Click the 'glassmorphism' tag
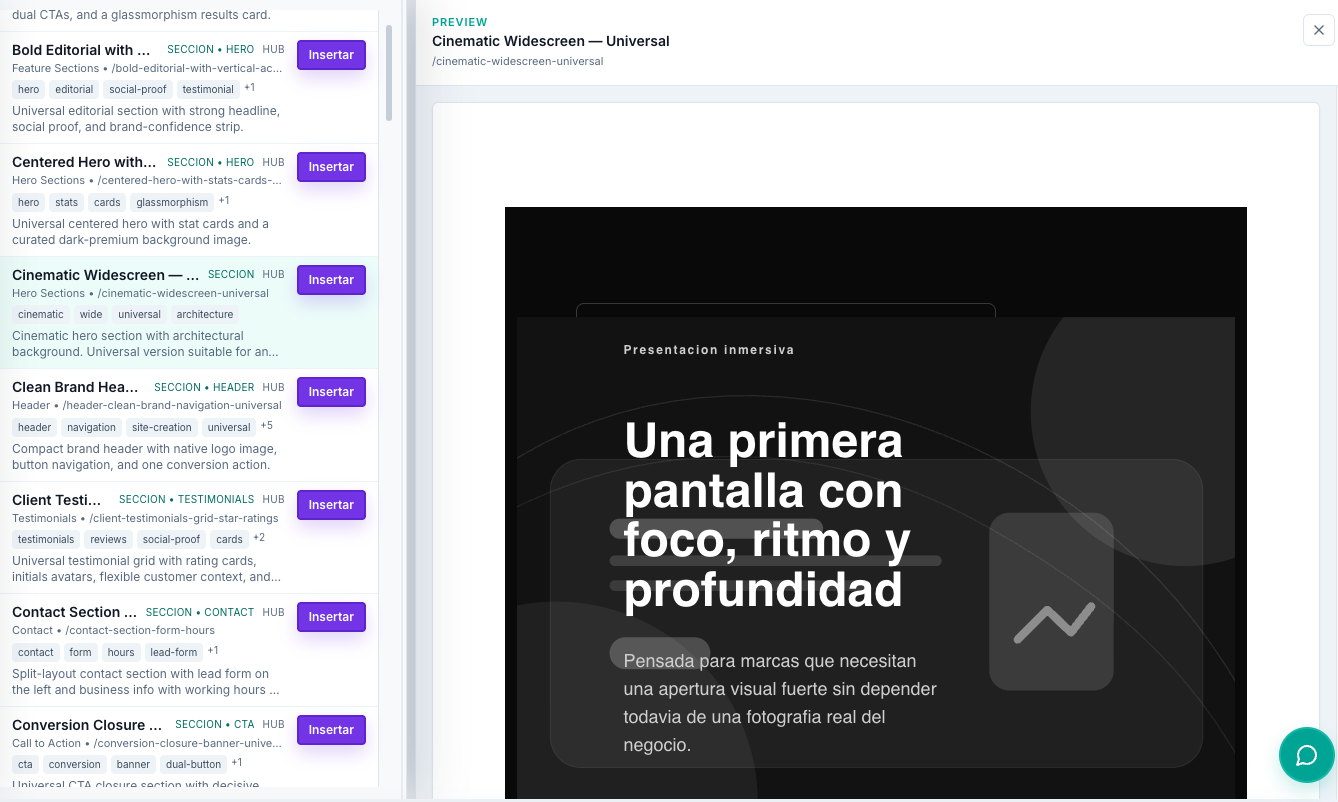The image size is (1338, 802). 173,202
